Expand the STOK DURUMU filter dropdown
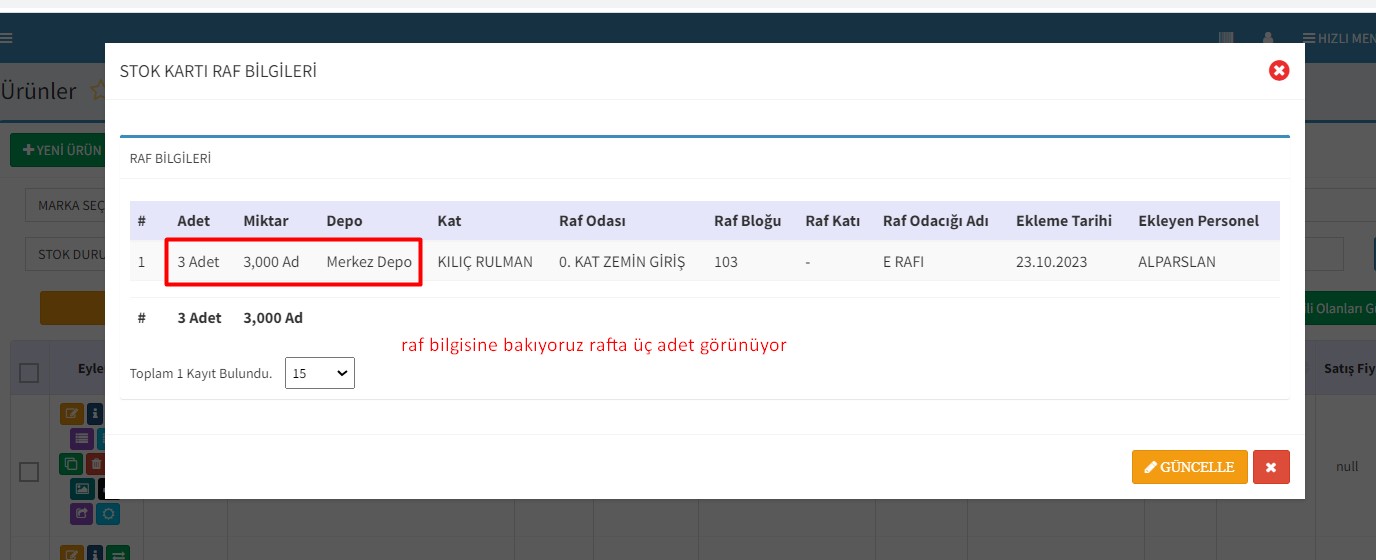This screenshot has width=1376, height=560. (66, 254)
